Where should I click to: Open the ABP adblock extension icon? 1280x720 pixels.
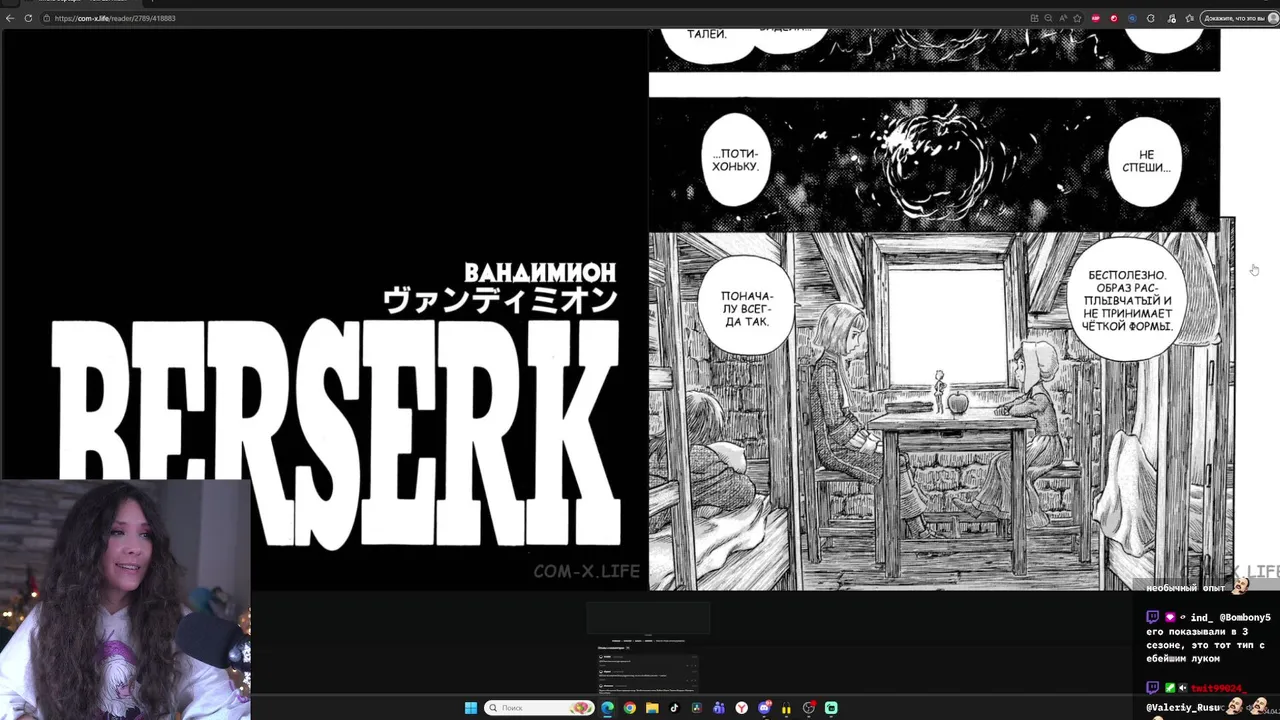point(1096,18)
